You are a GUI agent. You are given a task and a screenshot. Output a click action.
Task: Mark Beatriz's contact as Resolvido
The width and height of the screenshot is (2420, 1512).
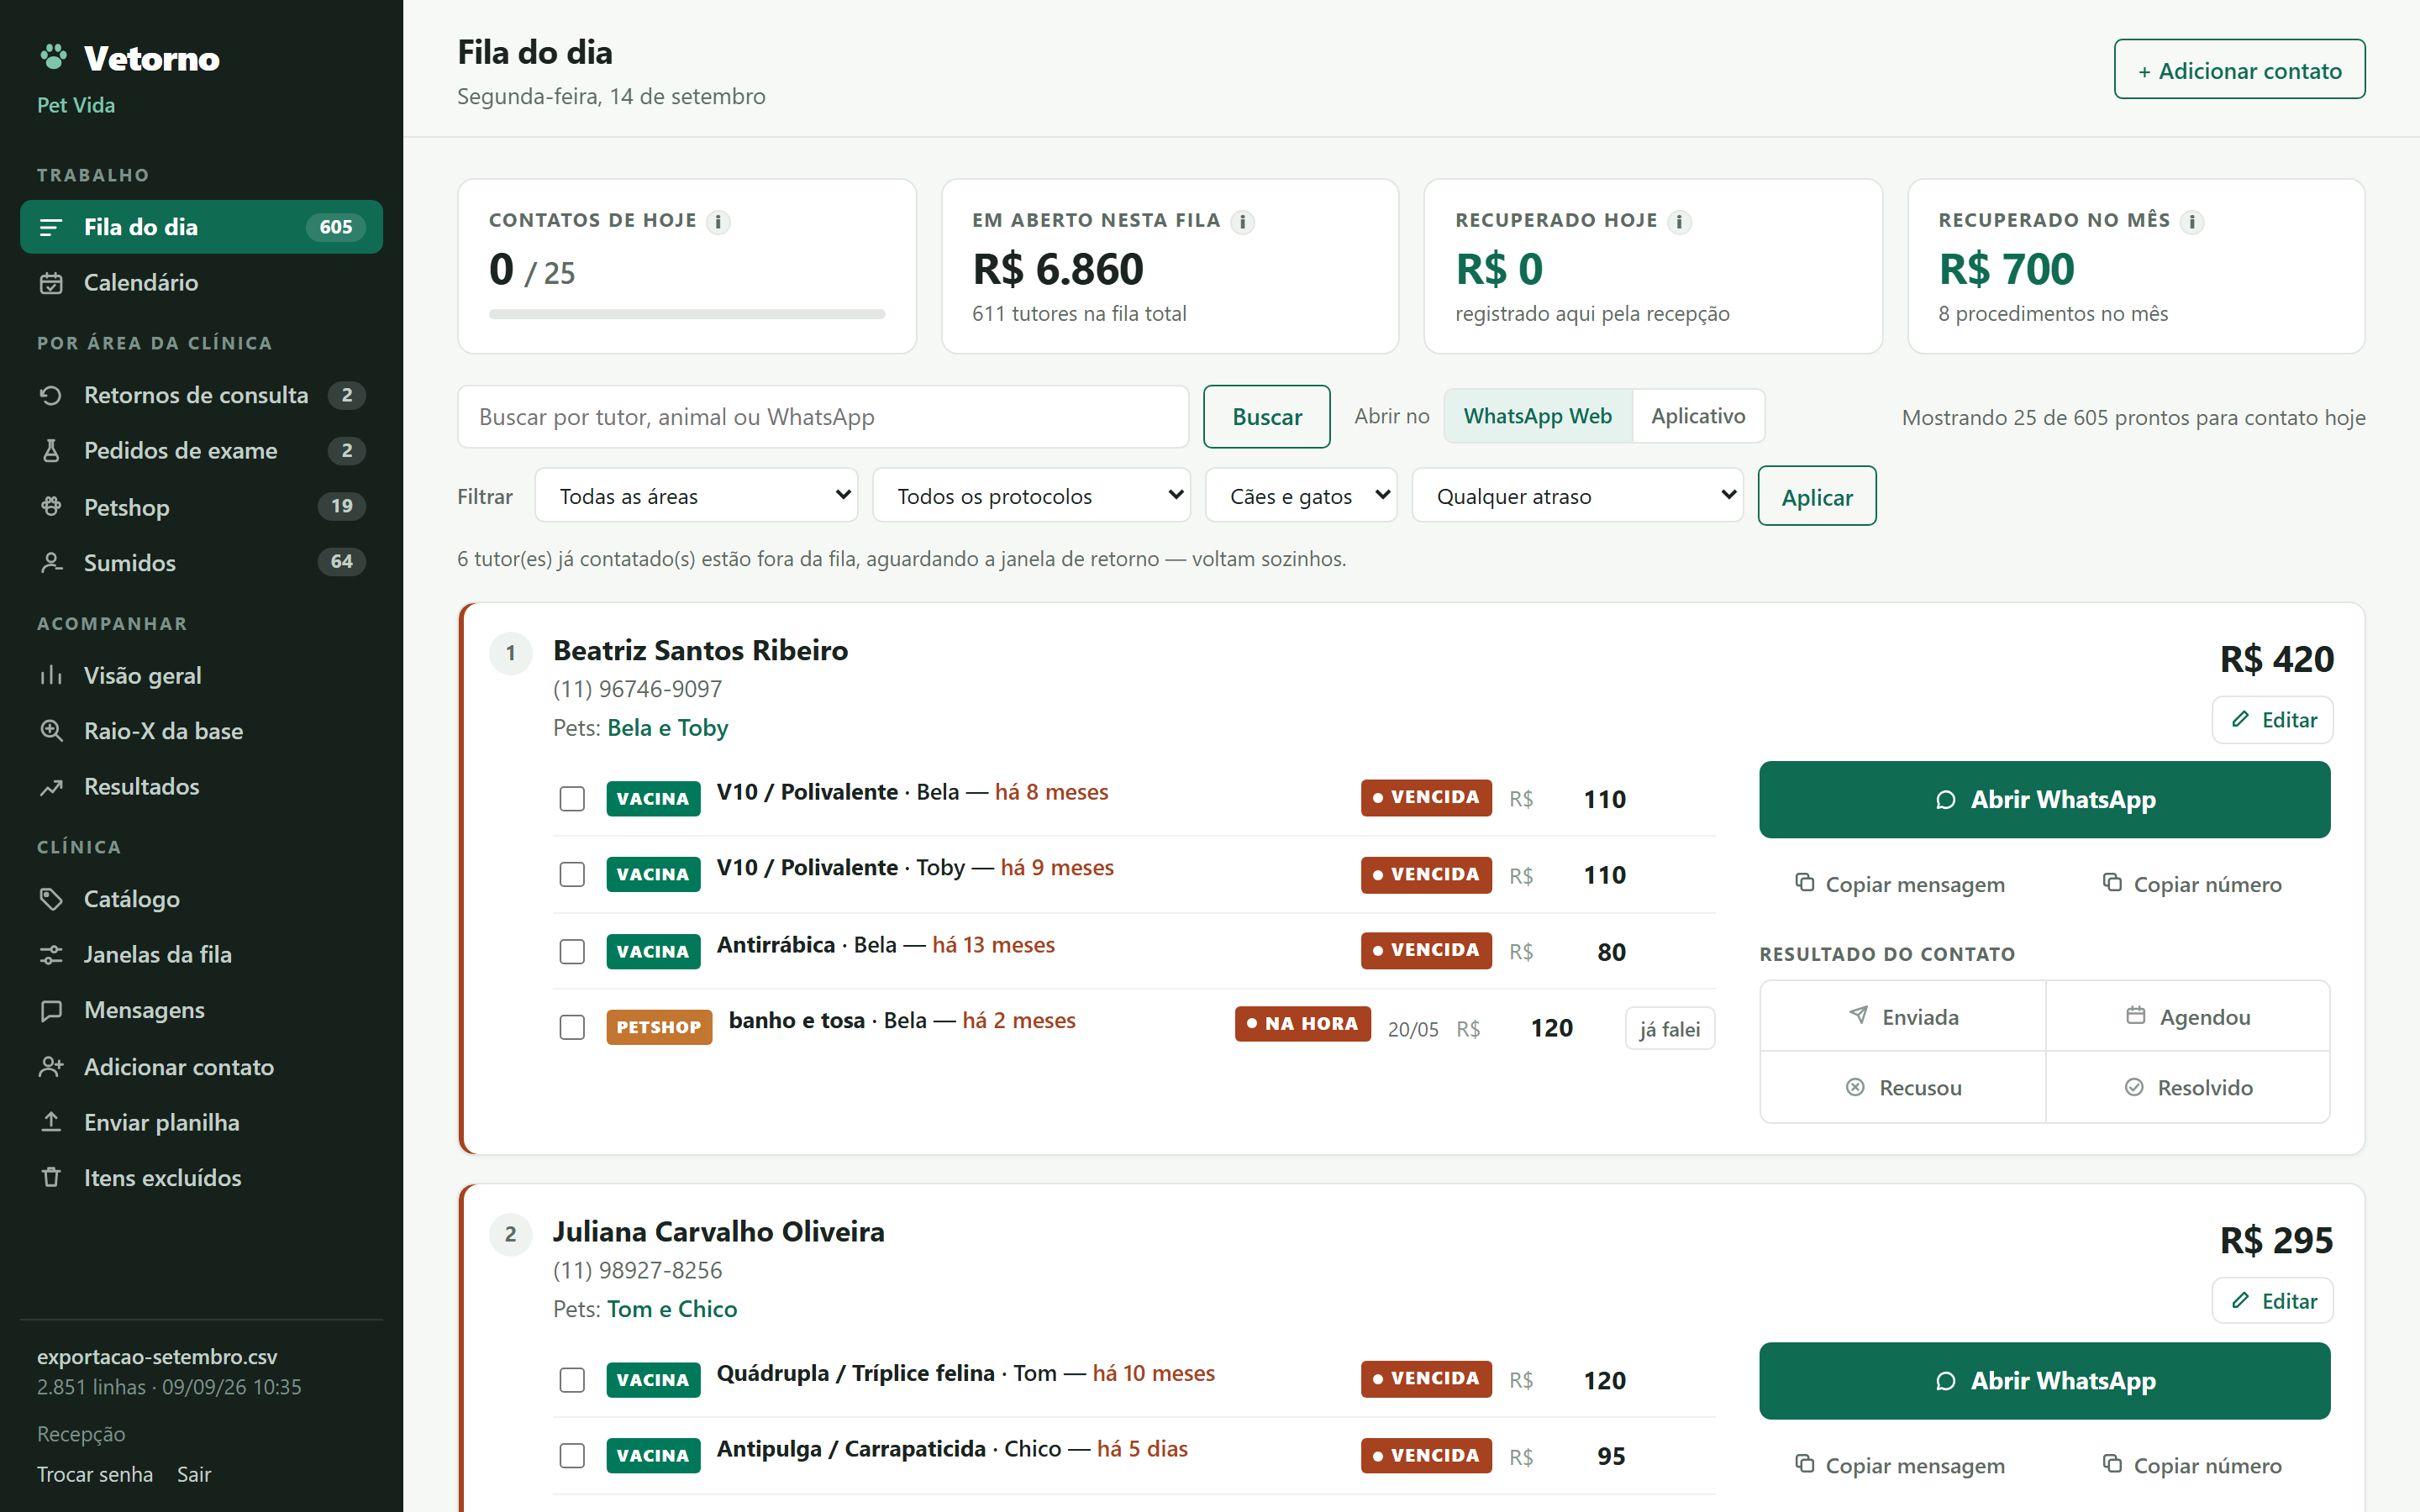[x=2188, y=1087]
